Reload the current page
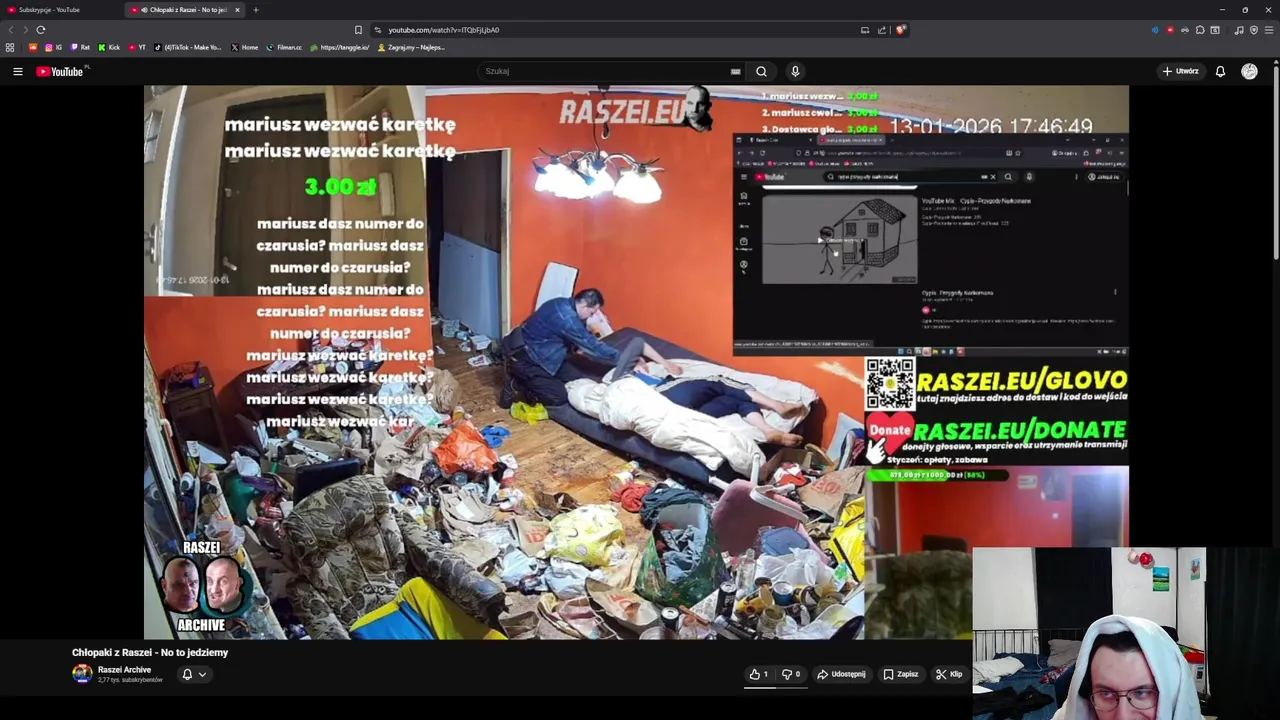This screenshot has height=720, width=1280. pyautogui.click(x=41, y=30)
